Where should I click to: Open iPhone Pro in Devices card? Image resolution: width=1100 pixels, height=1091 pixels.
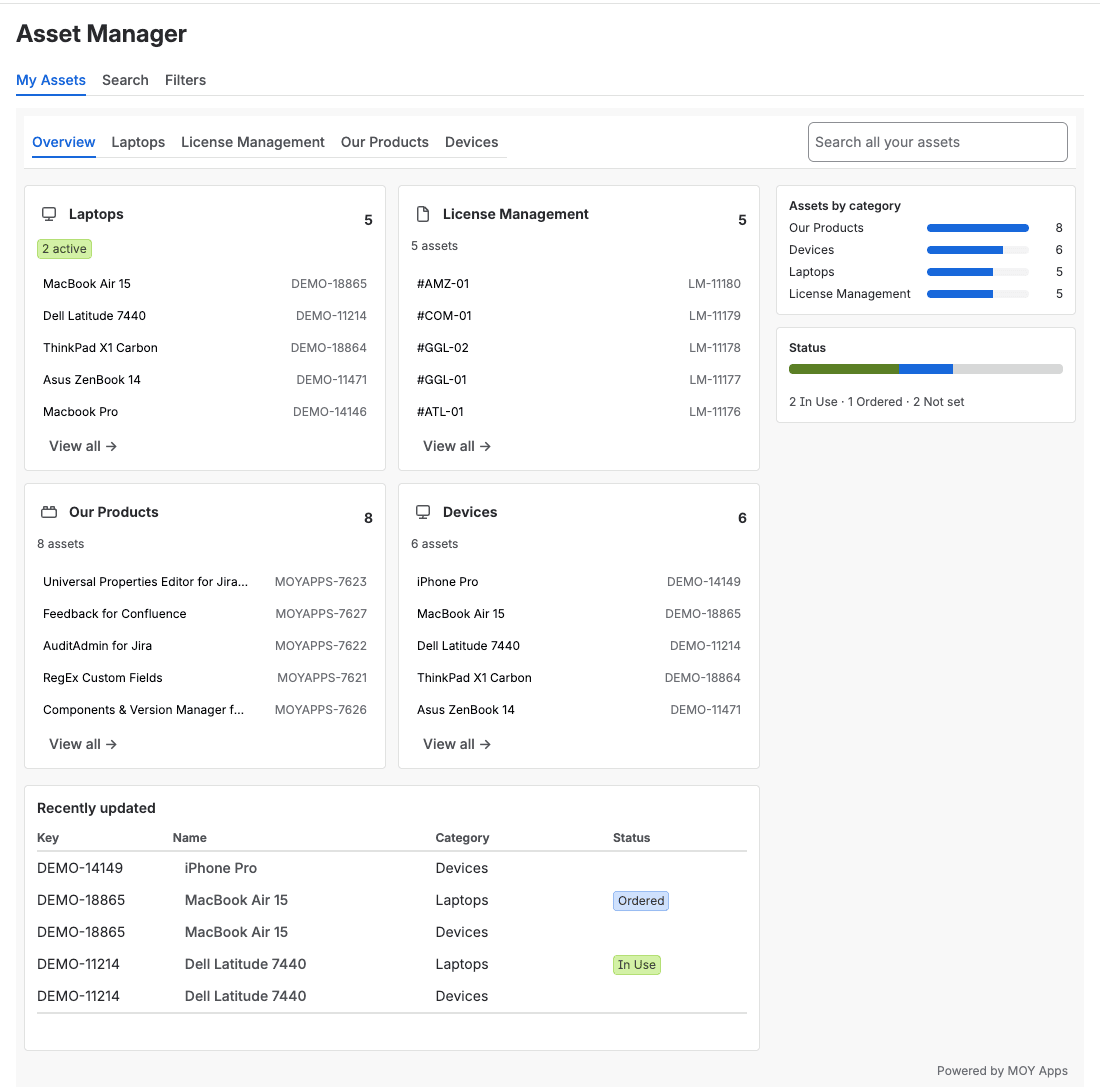pos(579,582)
